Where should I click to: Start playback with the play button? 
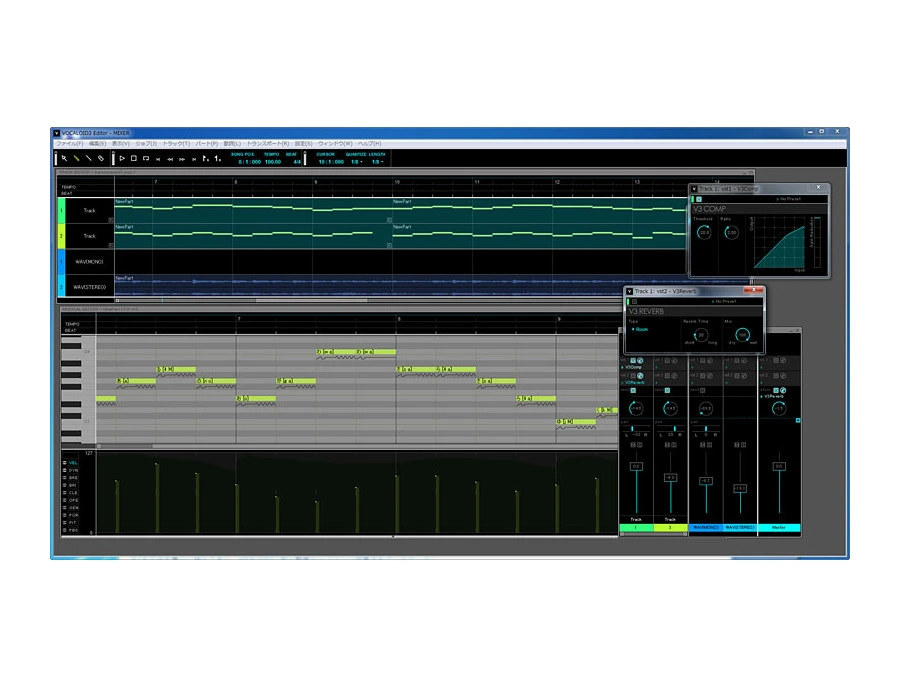pos(122,158)
